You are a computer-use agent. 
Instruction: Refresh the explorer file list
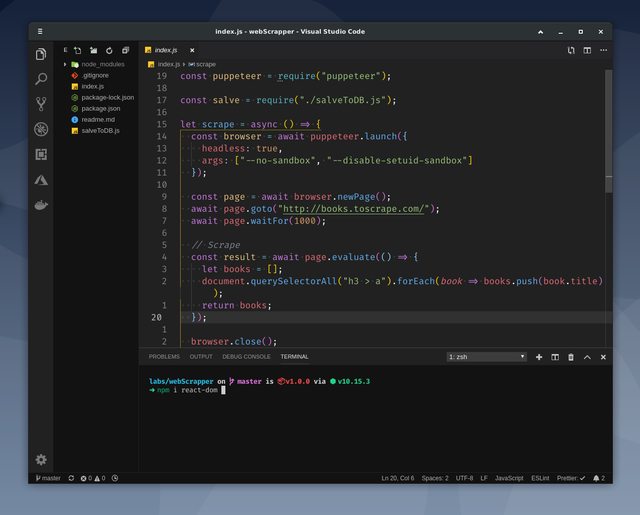tap(109, 49)
